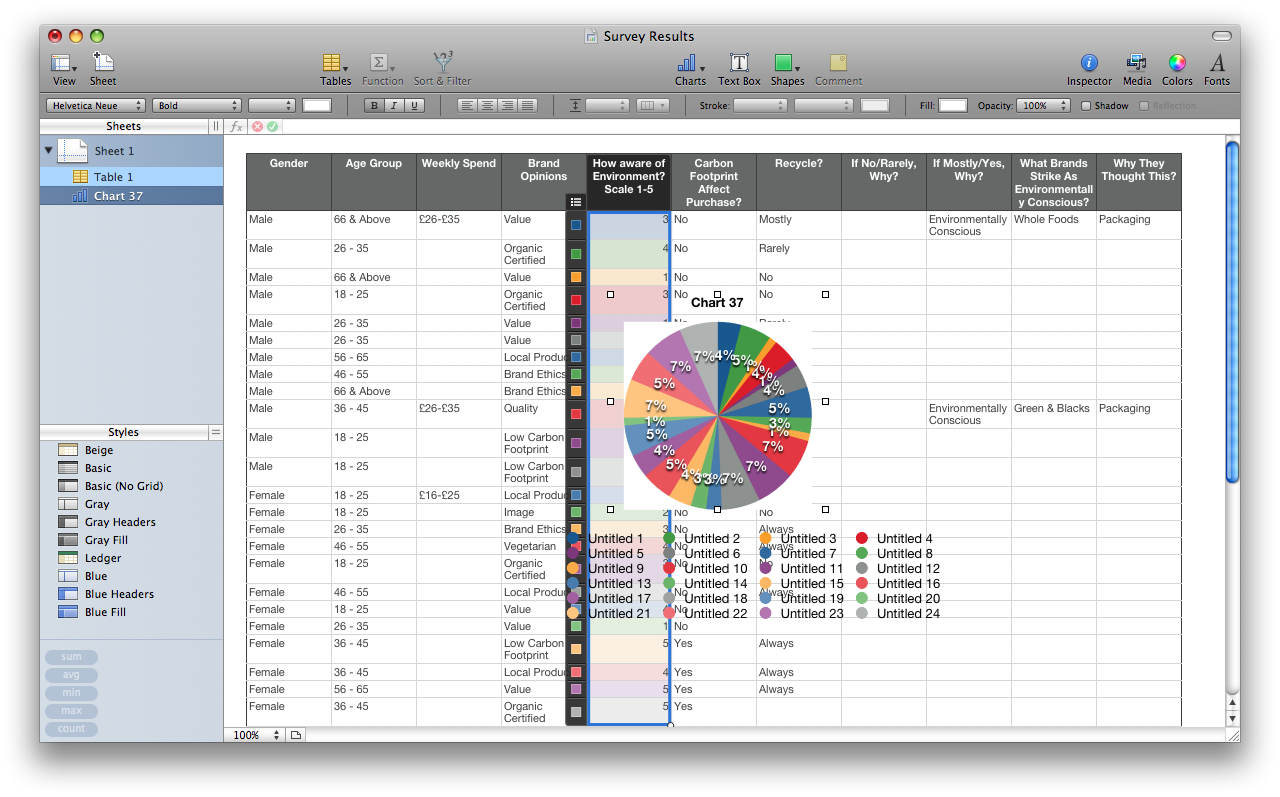Apply the Beige table style
1280x797 pixels.
[99, 450]
